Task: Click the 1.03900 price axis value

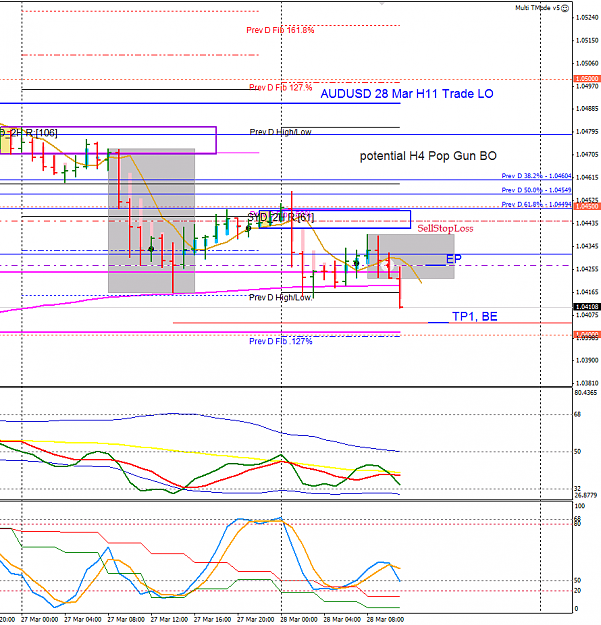Action: pos(587,360)
